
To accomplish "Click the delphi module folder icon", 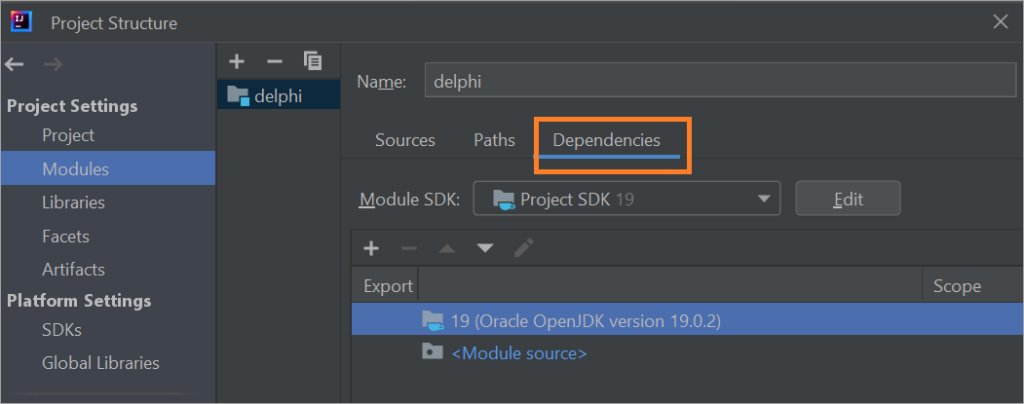I will tap(238, 95).
